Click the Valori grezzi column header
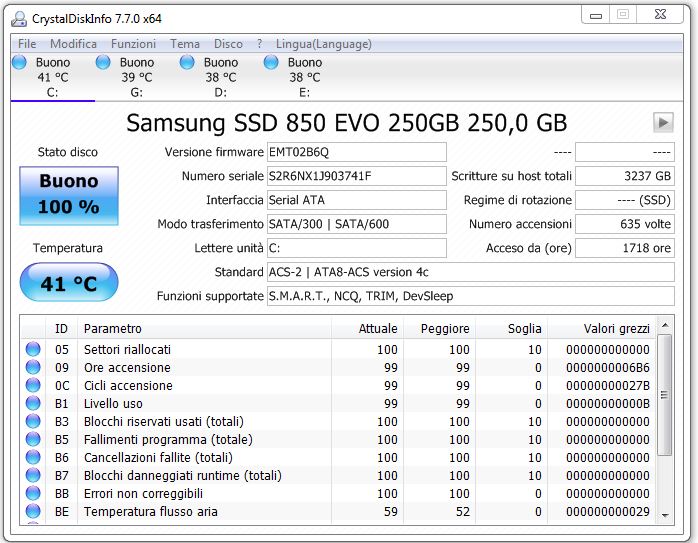This screenshot has height=543, width=698. coord(601,328)
